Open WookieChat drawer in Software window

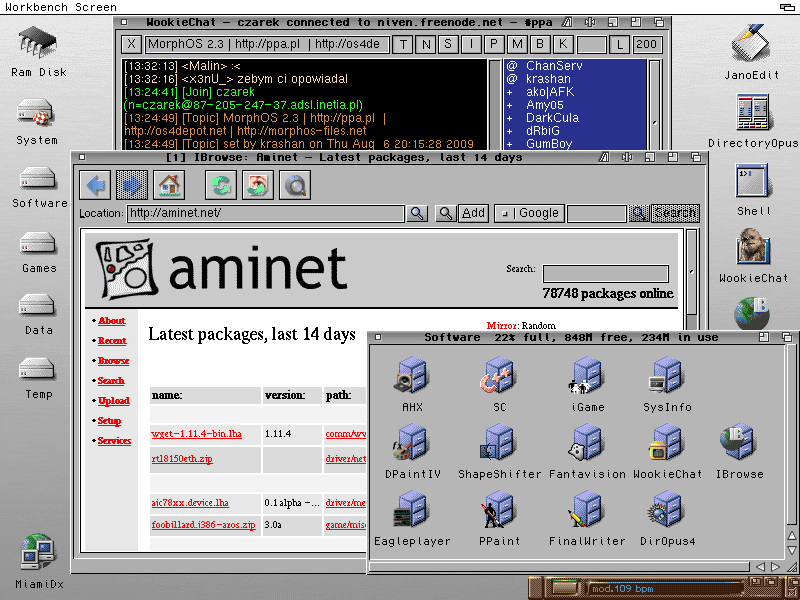click(x=667, y=442)
